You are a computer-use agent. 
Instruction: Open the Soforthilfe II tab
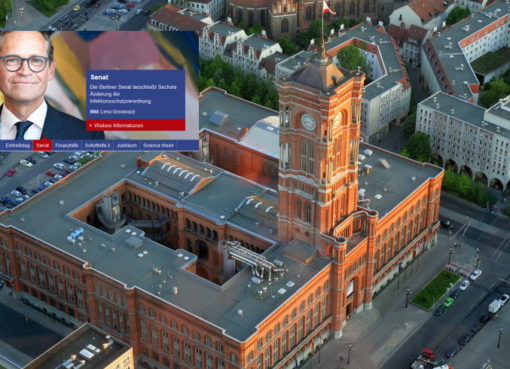[x=97, y=146]
